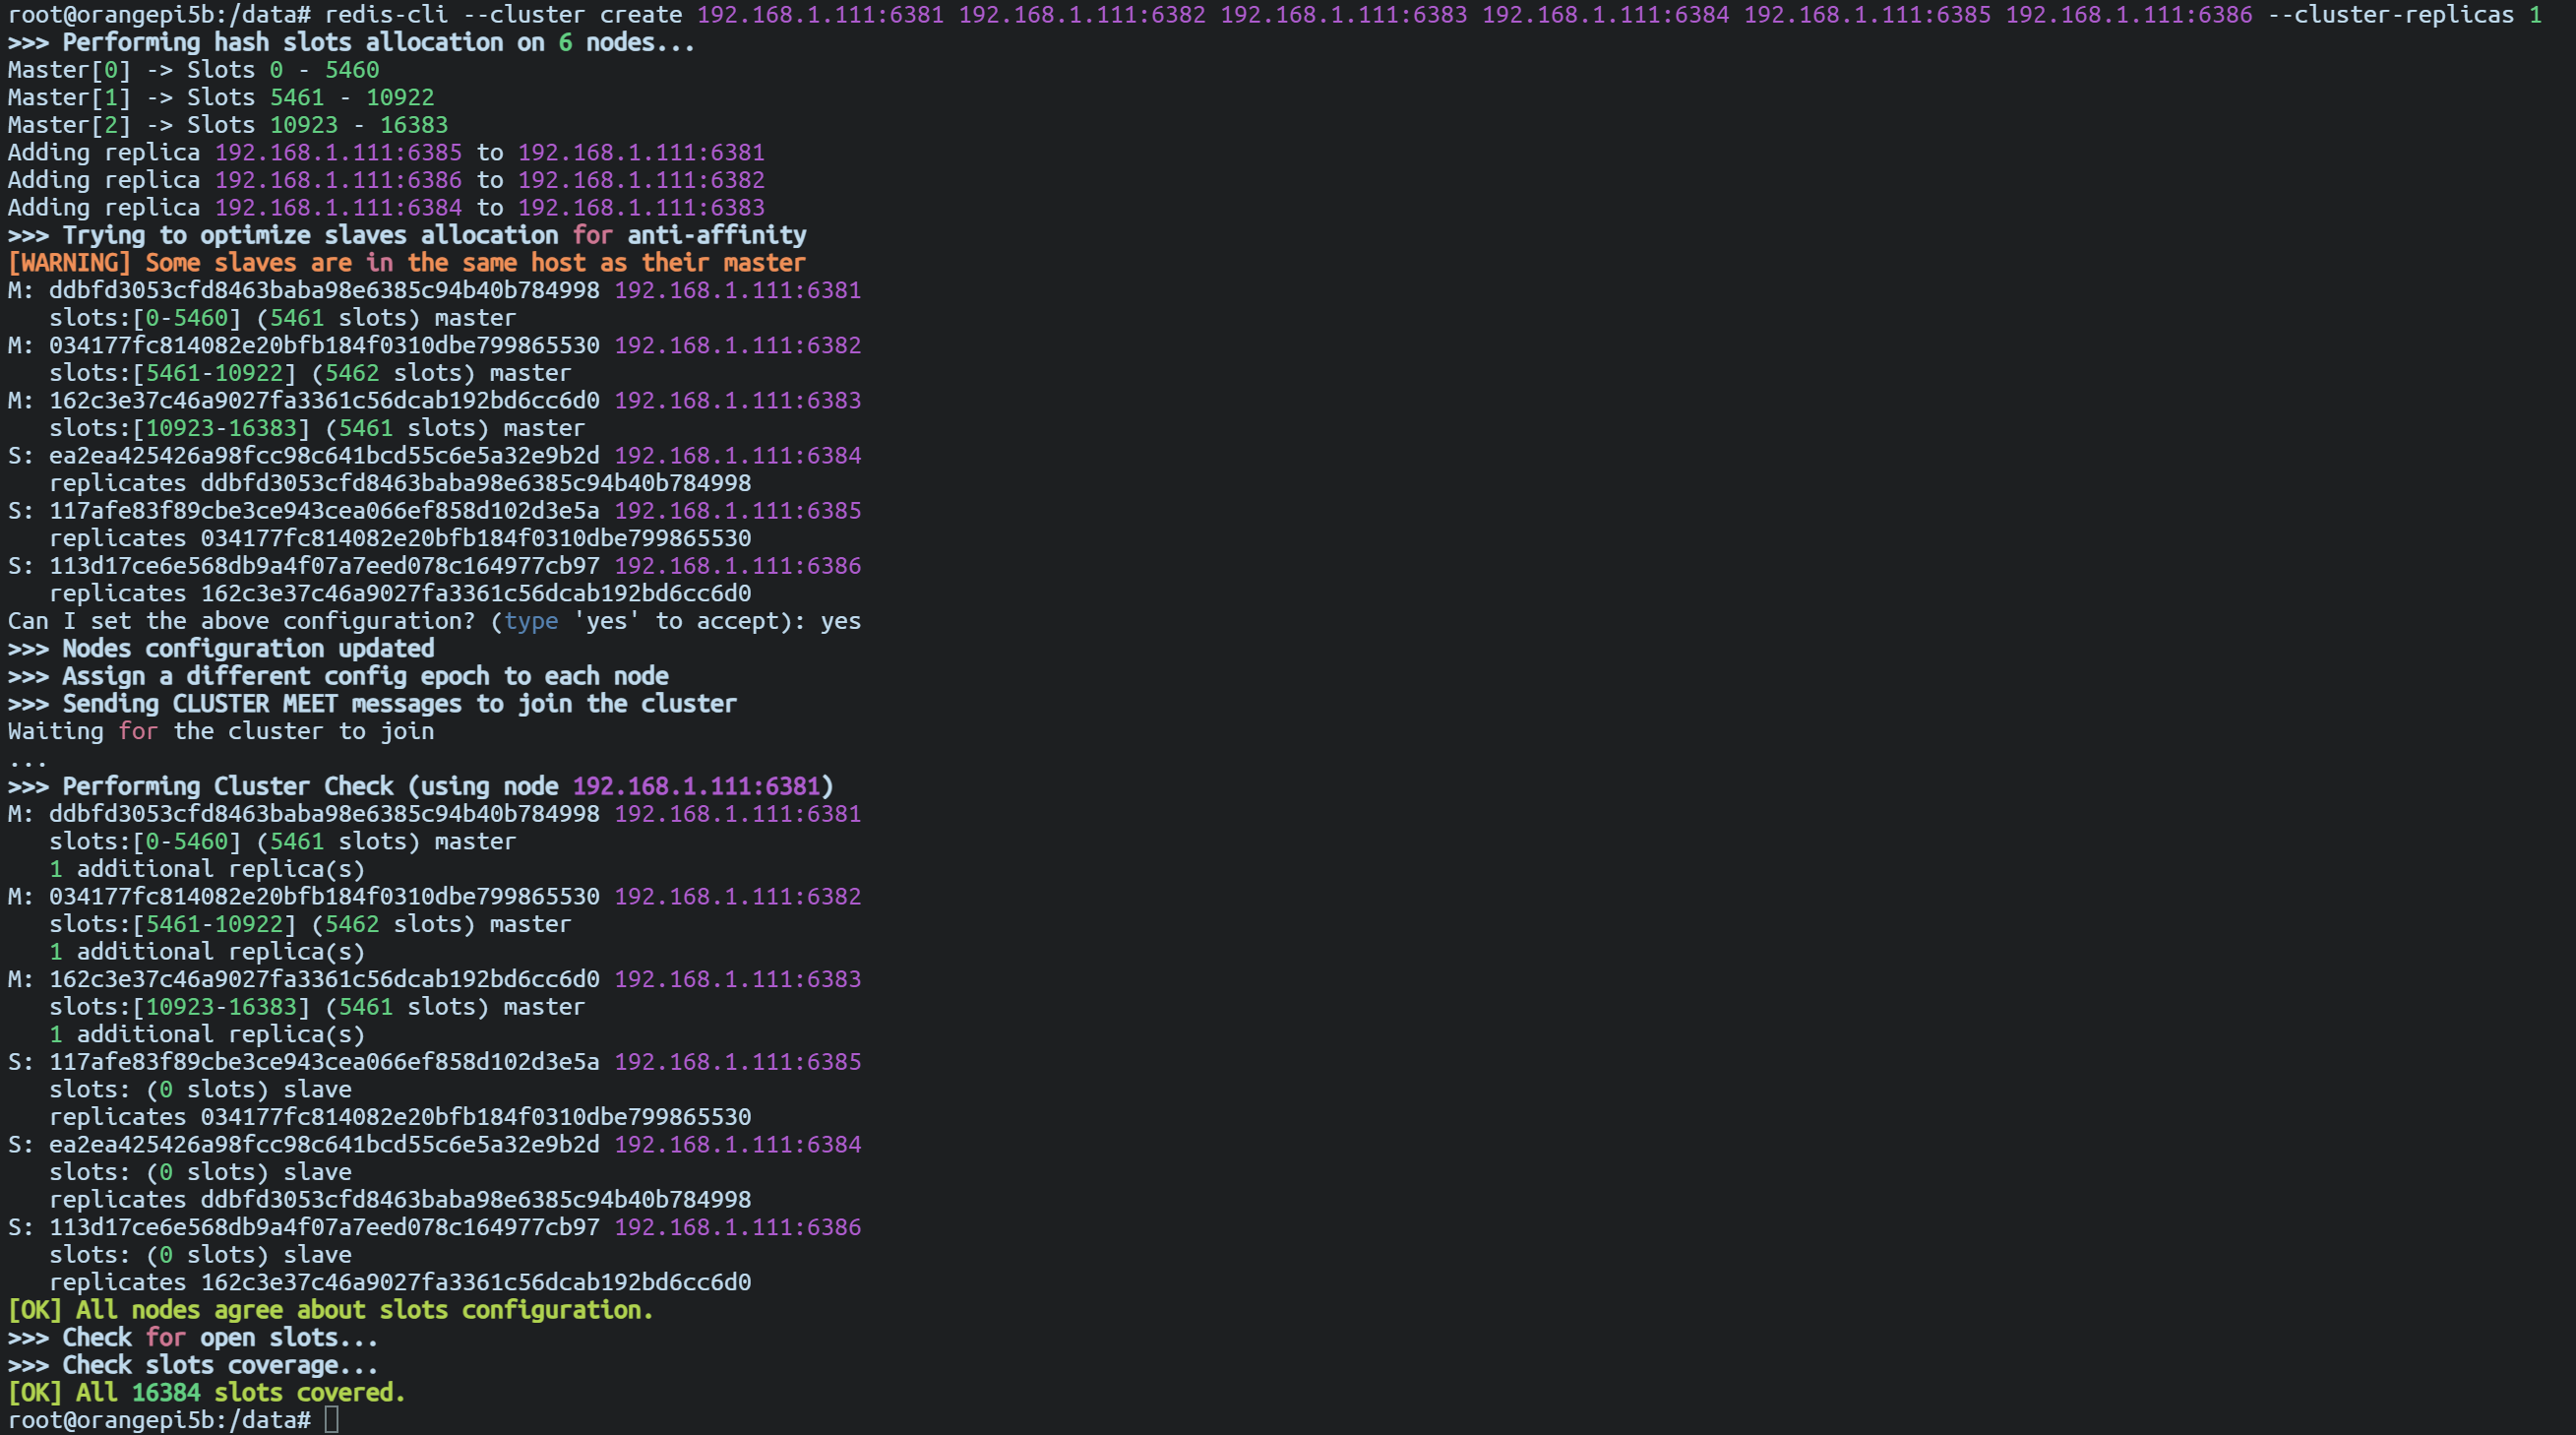
Task: Click the --cluster-replicas option in the command
Action: (2391, 15)
